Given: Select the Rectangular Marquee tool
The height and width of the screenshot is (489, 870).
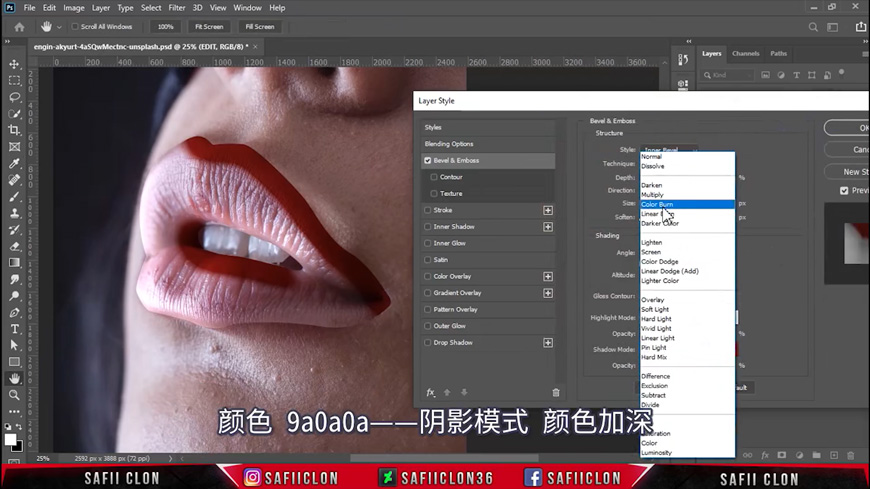Looking at the screenshot, I should [14, 80].
